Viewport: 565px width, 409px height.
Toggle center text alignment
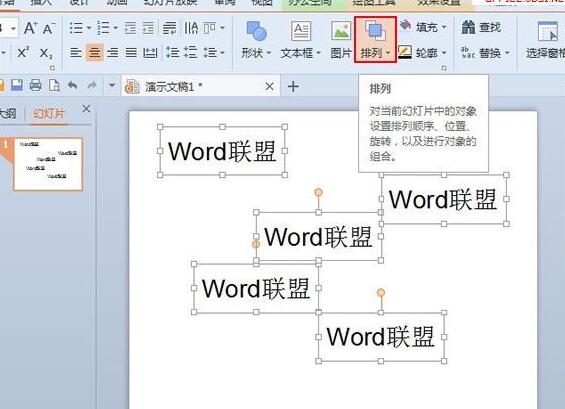[95, 53]
